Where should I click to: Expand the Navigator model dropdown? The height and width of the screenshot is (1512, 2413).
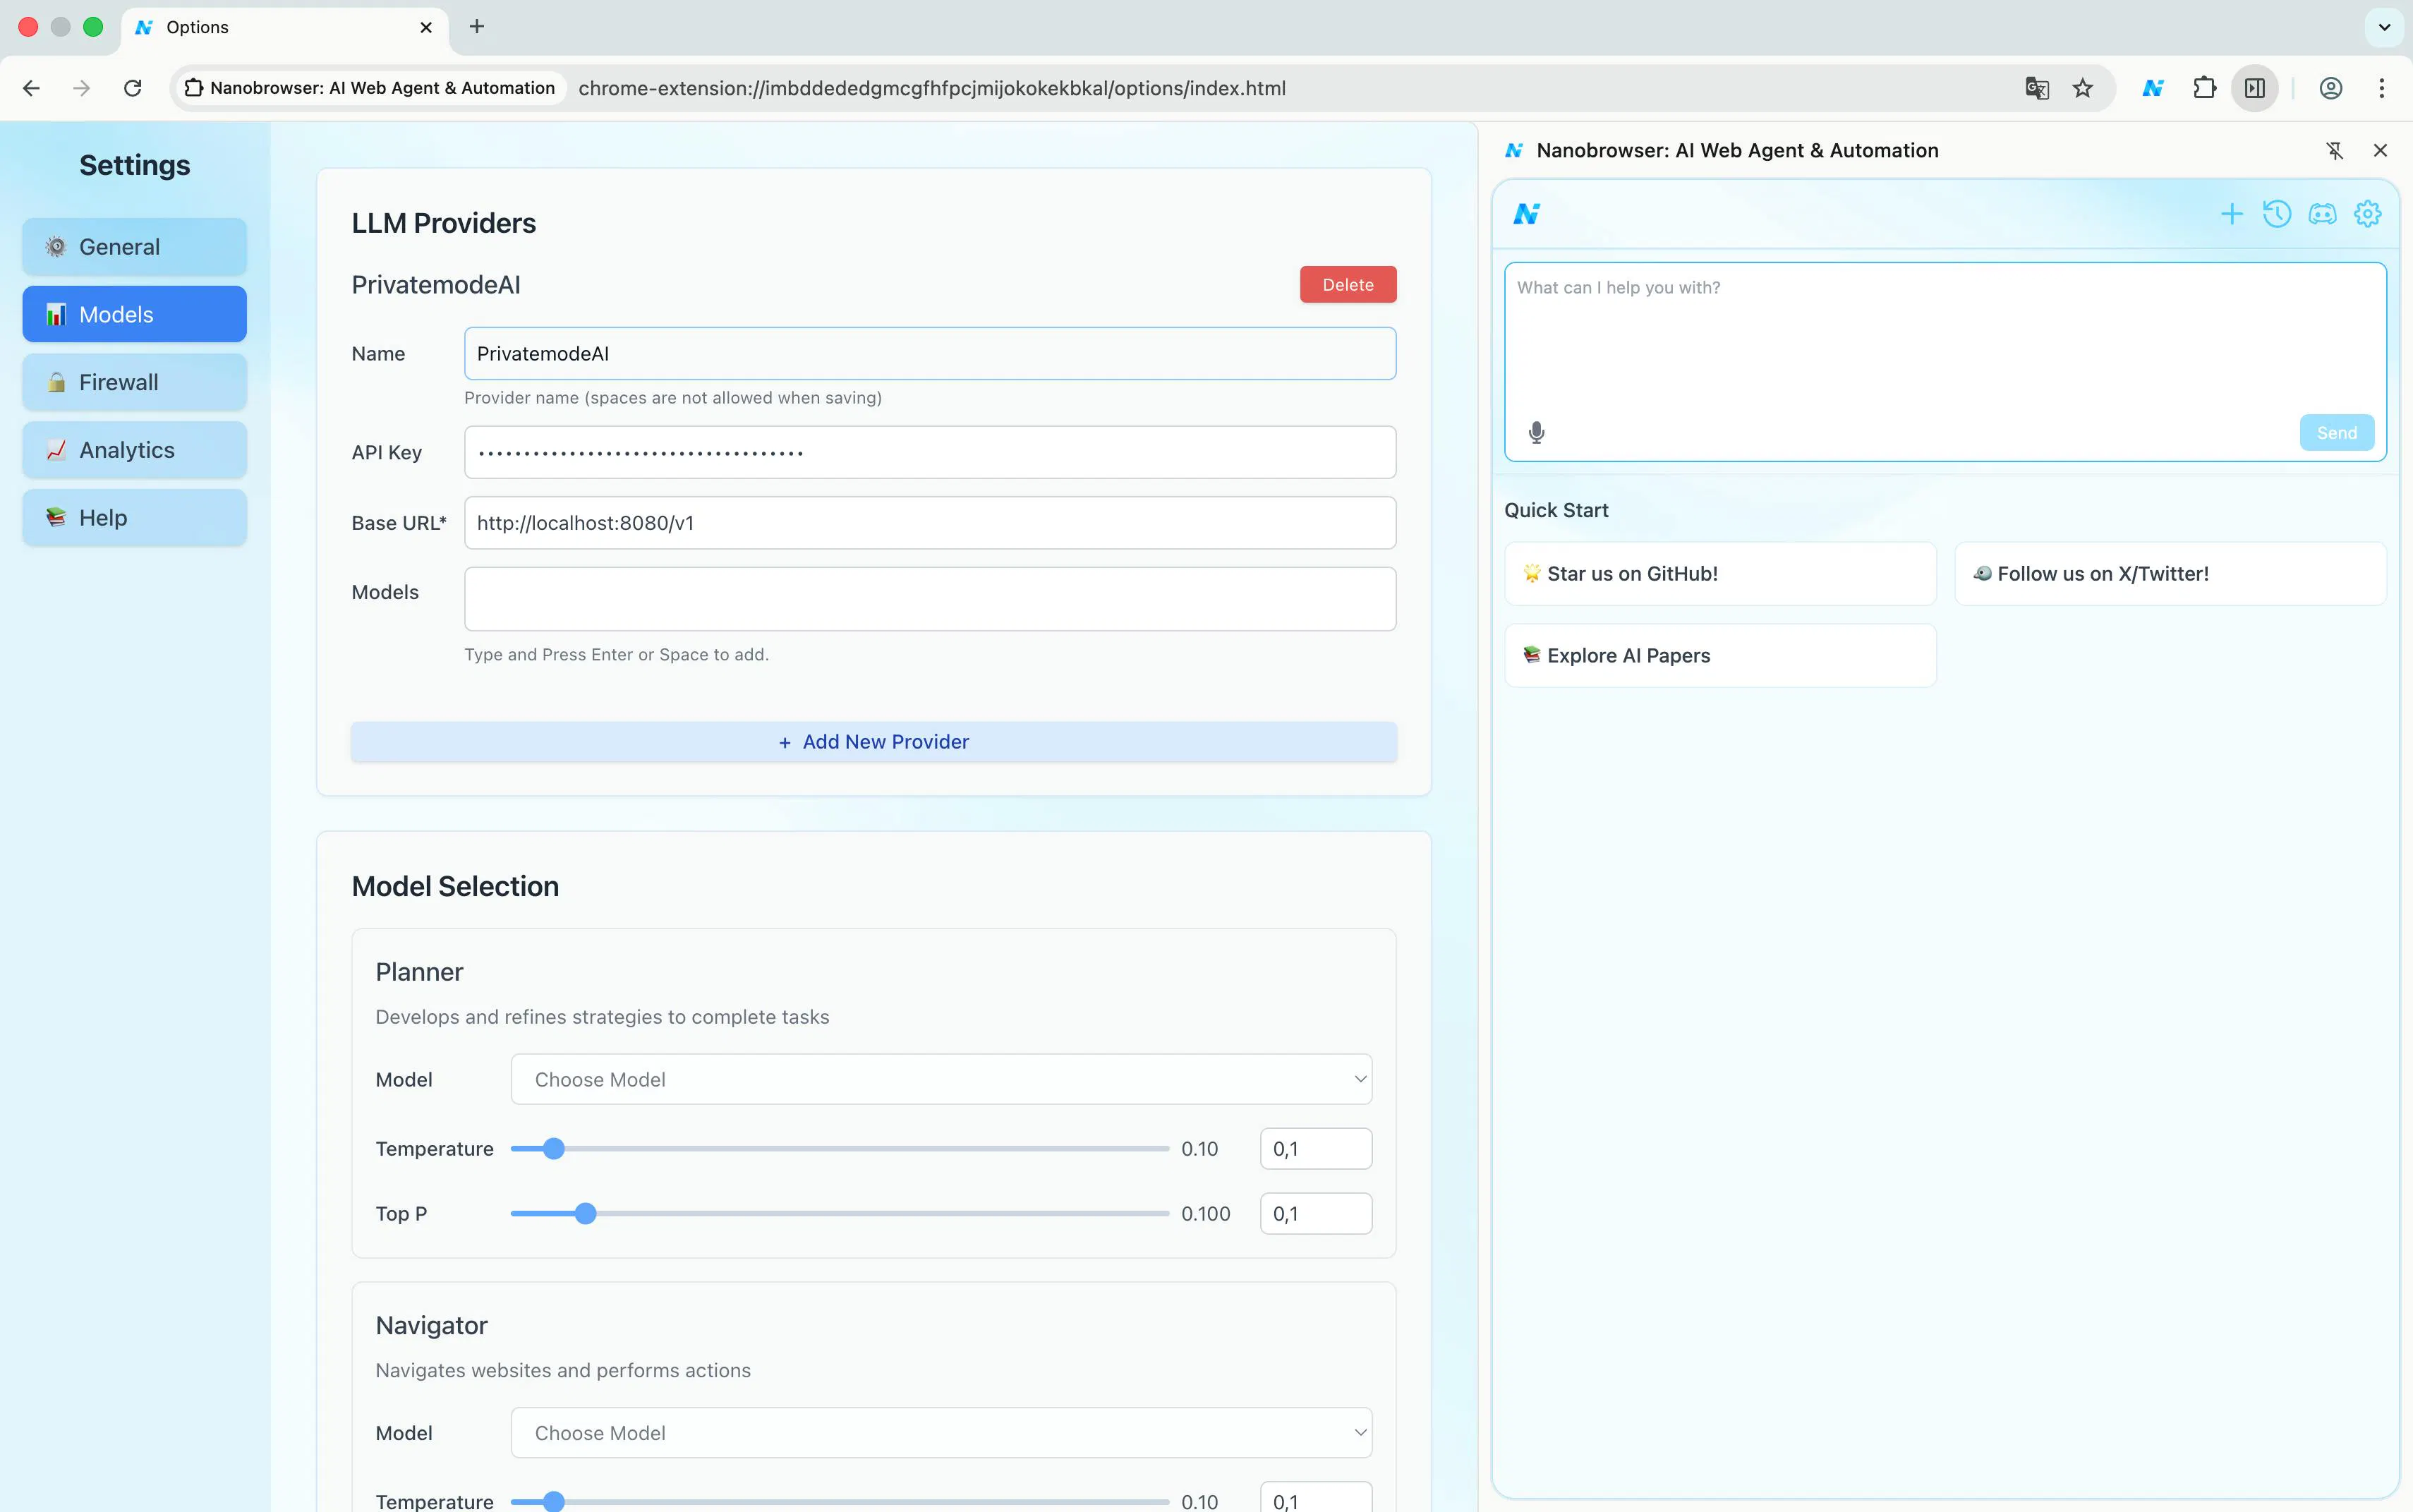940,1432
